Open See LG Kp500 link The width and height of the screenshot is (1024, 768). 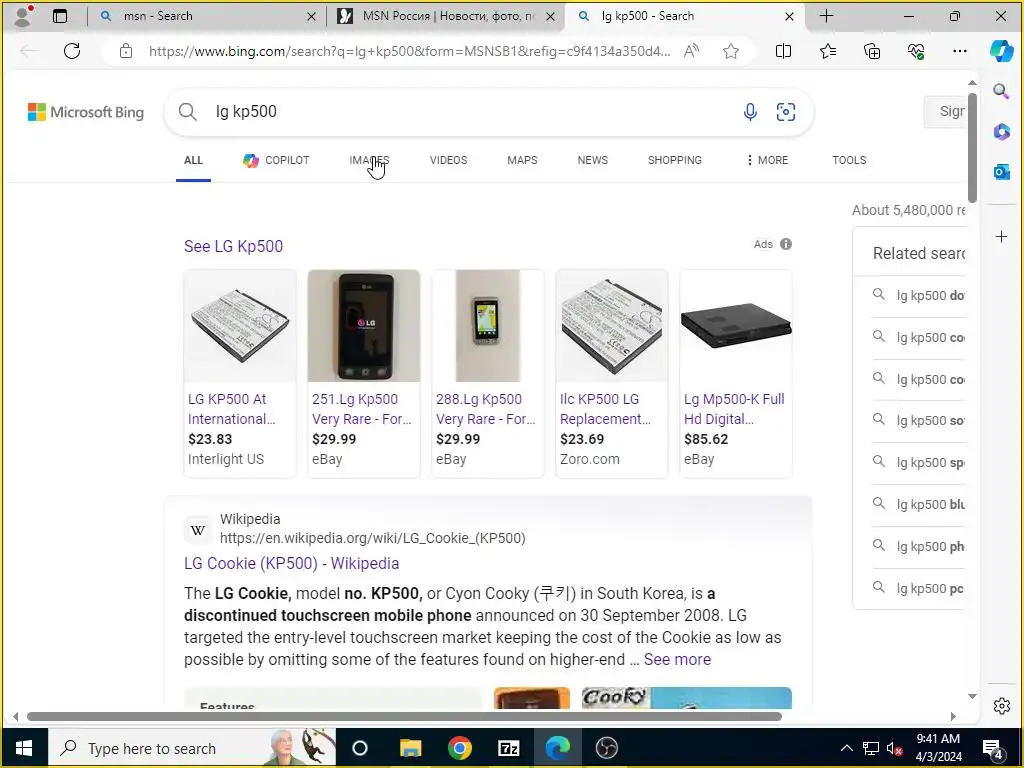(233, 246)
